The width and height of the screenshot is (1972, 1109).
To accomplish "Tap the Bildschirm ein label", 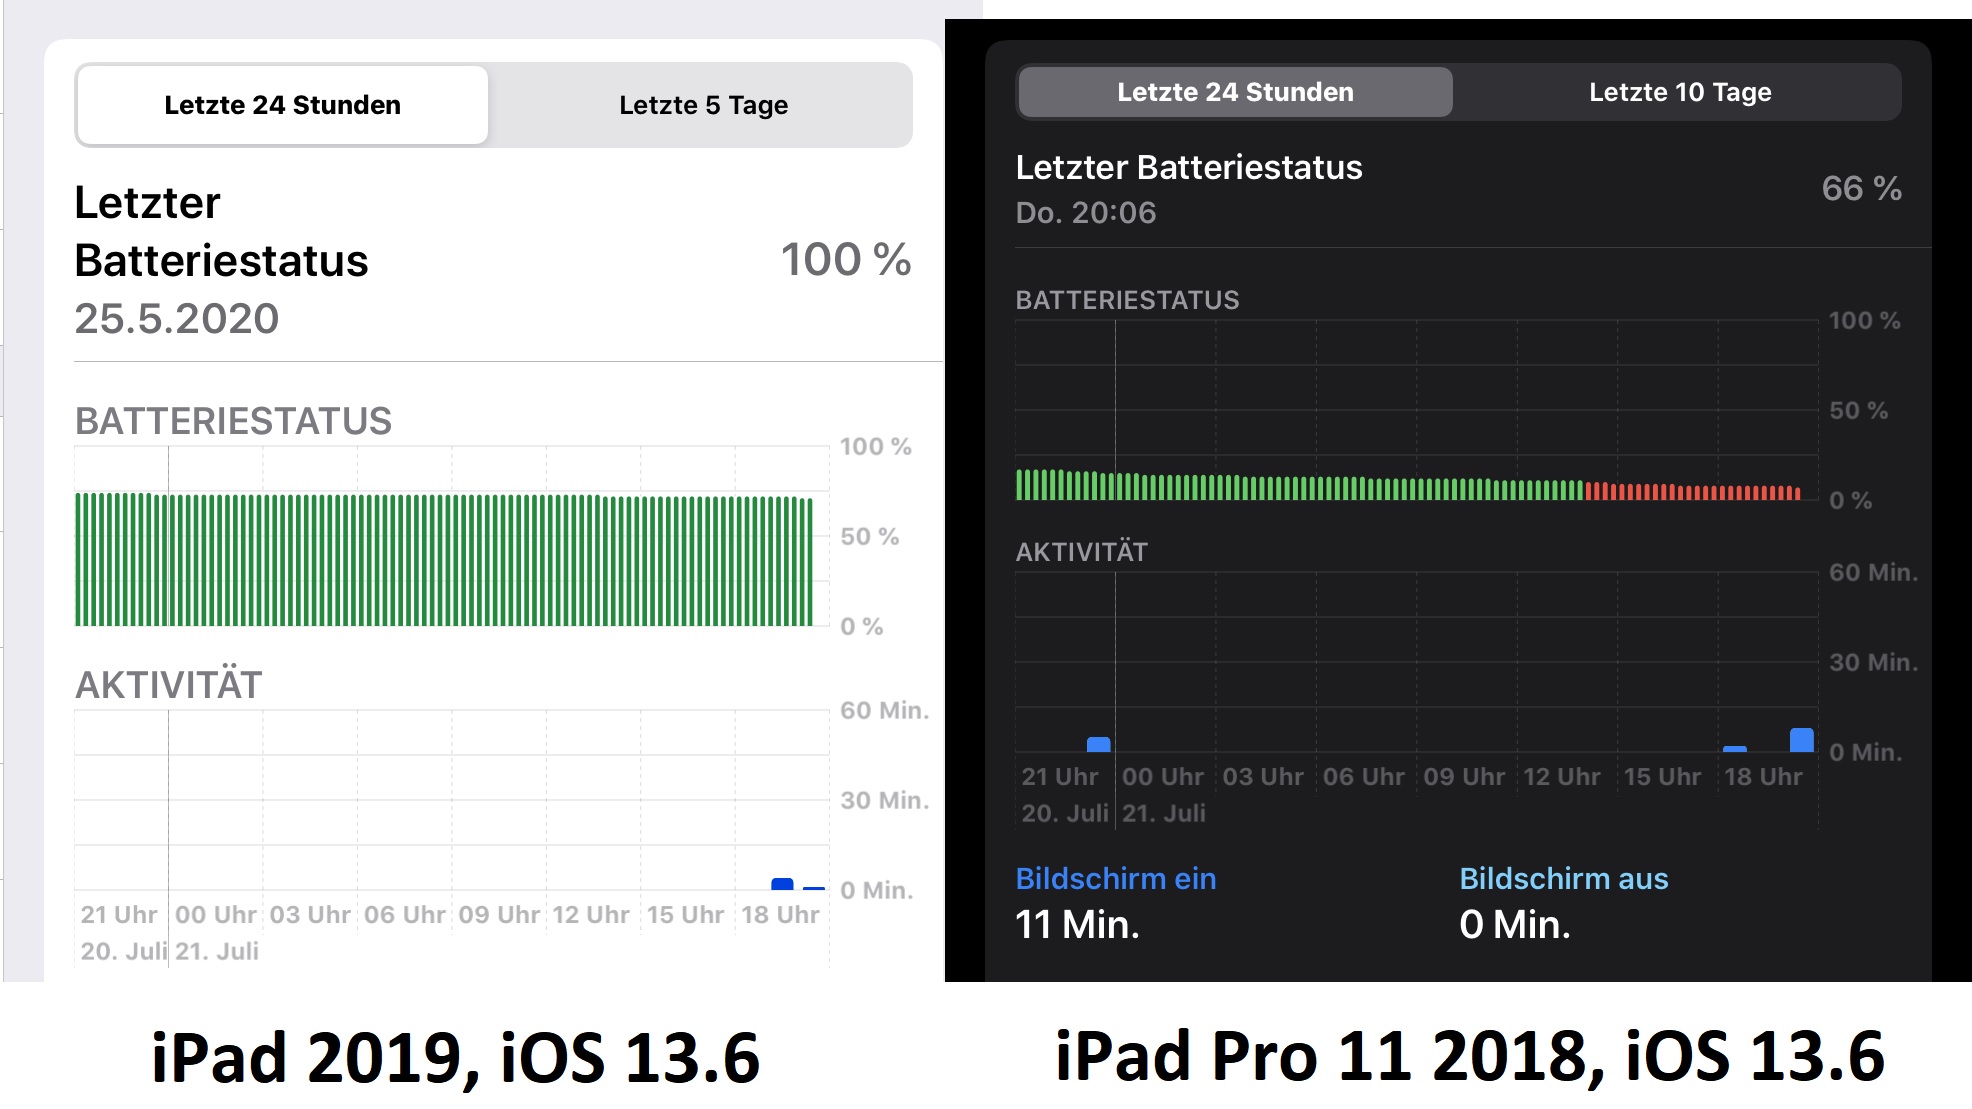I will tap(1115, 878).
